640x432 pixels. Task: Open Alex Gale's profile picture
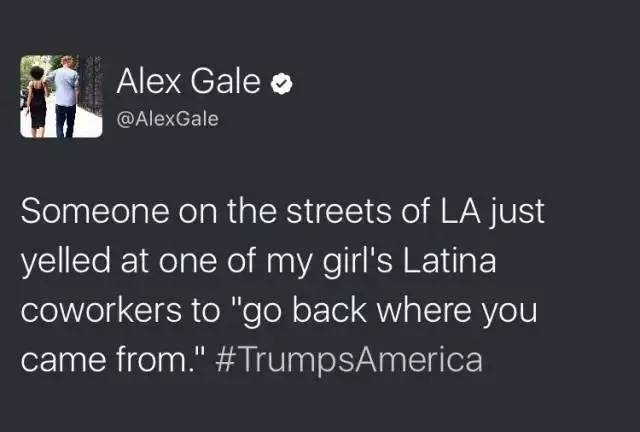coord(61,96)
